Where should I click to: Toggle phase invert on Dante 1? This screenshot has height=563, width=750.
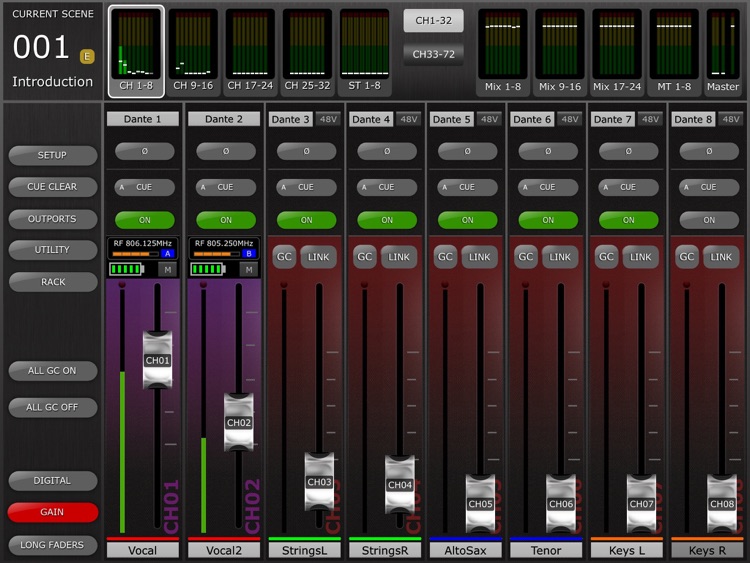coord(144,151)
